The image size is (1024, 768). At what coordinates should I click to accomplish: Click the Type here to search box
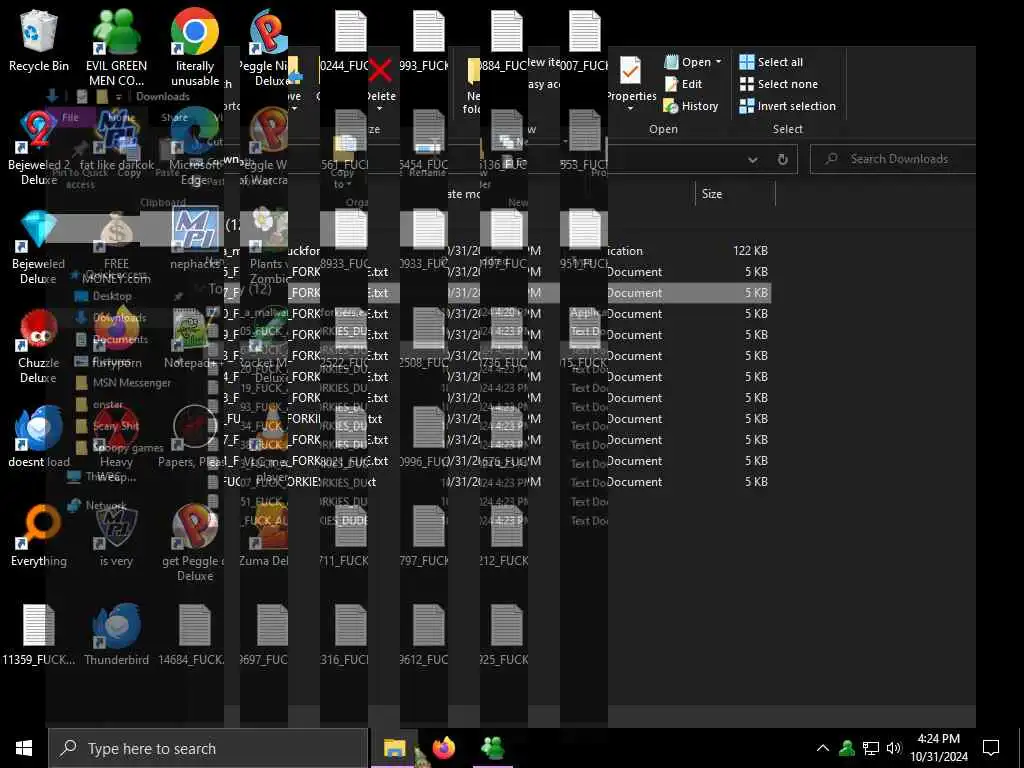[x=208, y=748]
